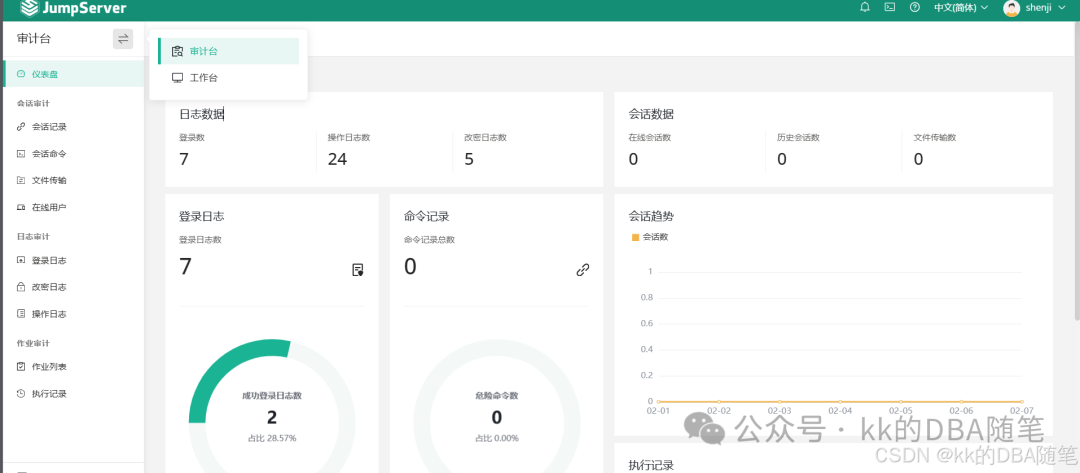This screenshot has width=1080, height=473.
Task: Click the help question mark icon
Action: point(915,8)
